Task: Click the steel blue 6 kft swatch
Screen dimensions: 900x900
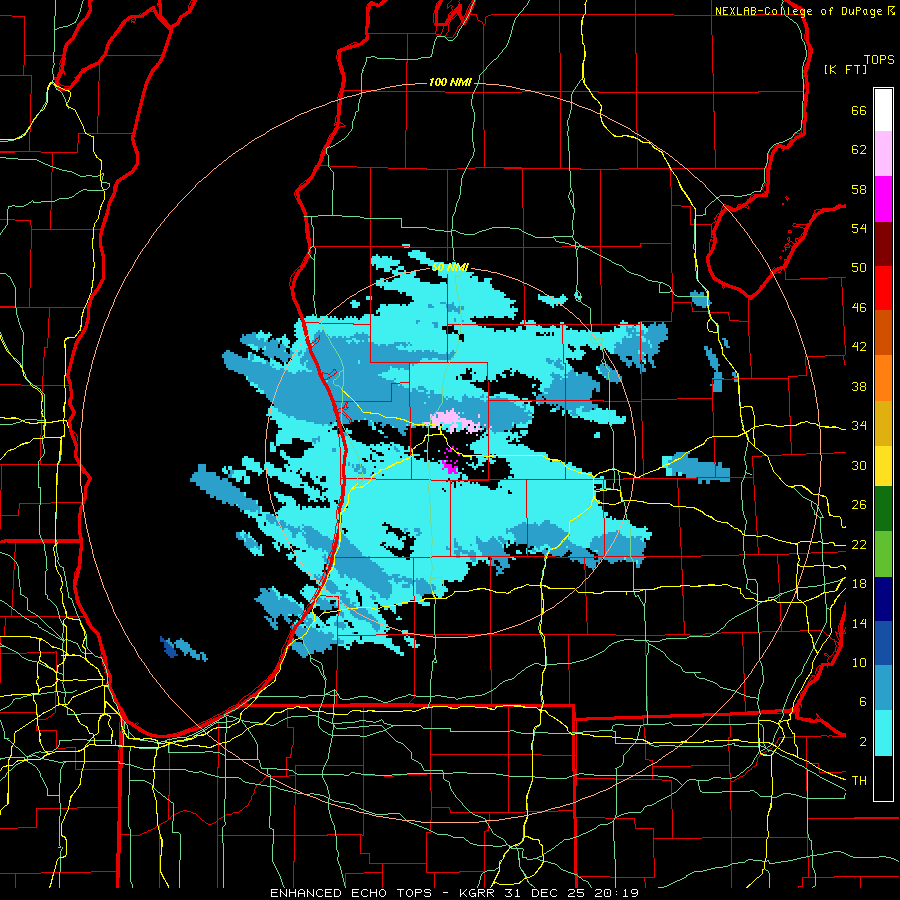Action: [883, 688]
